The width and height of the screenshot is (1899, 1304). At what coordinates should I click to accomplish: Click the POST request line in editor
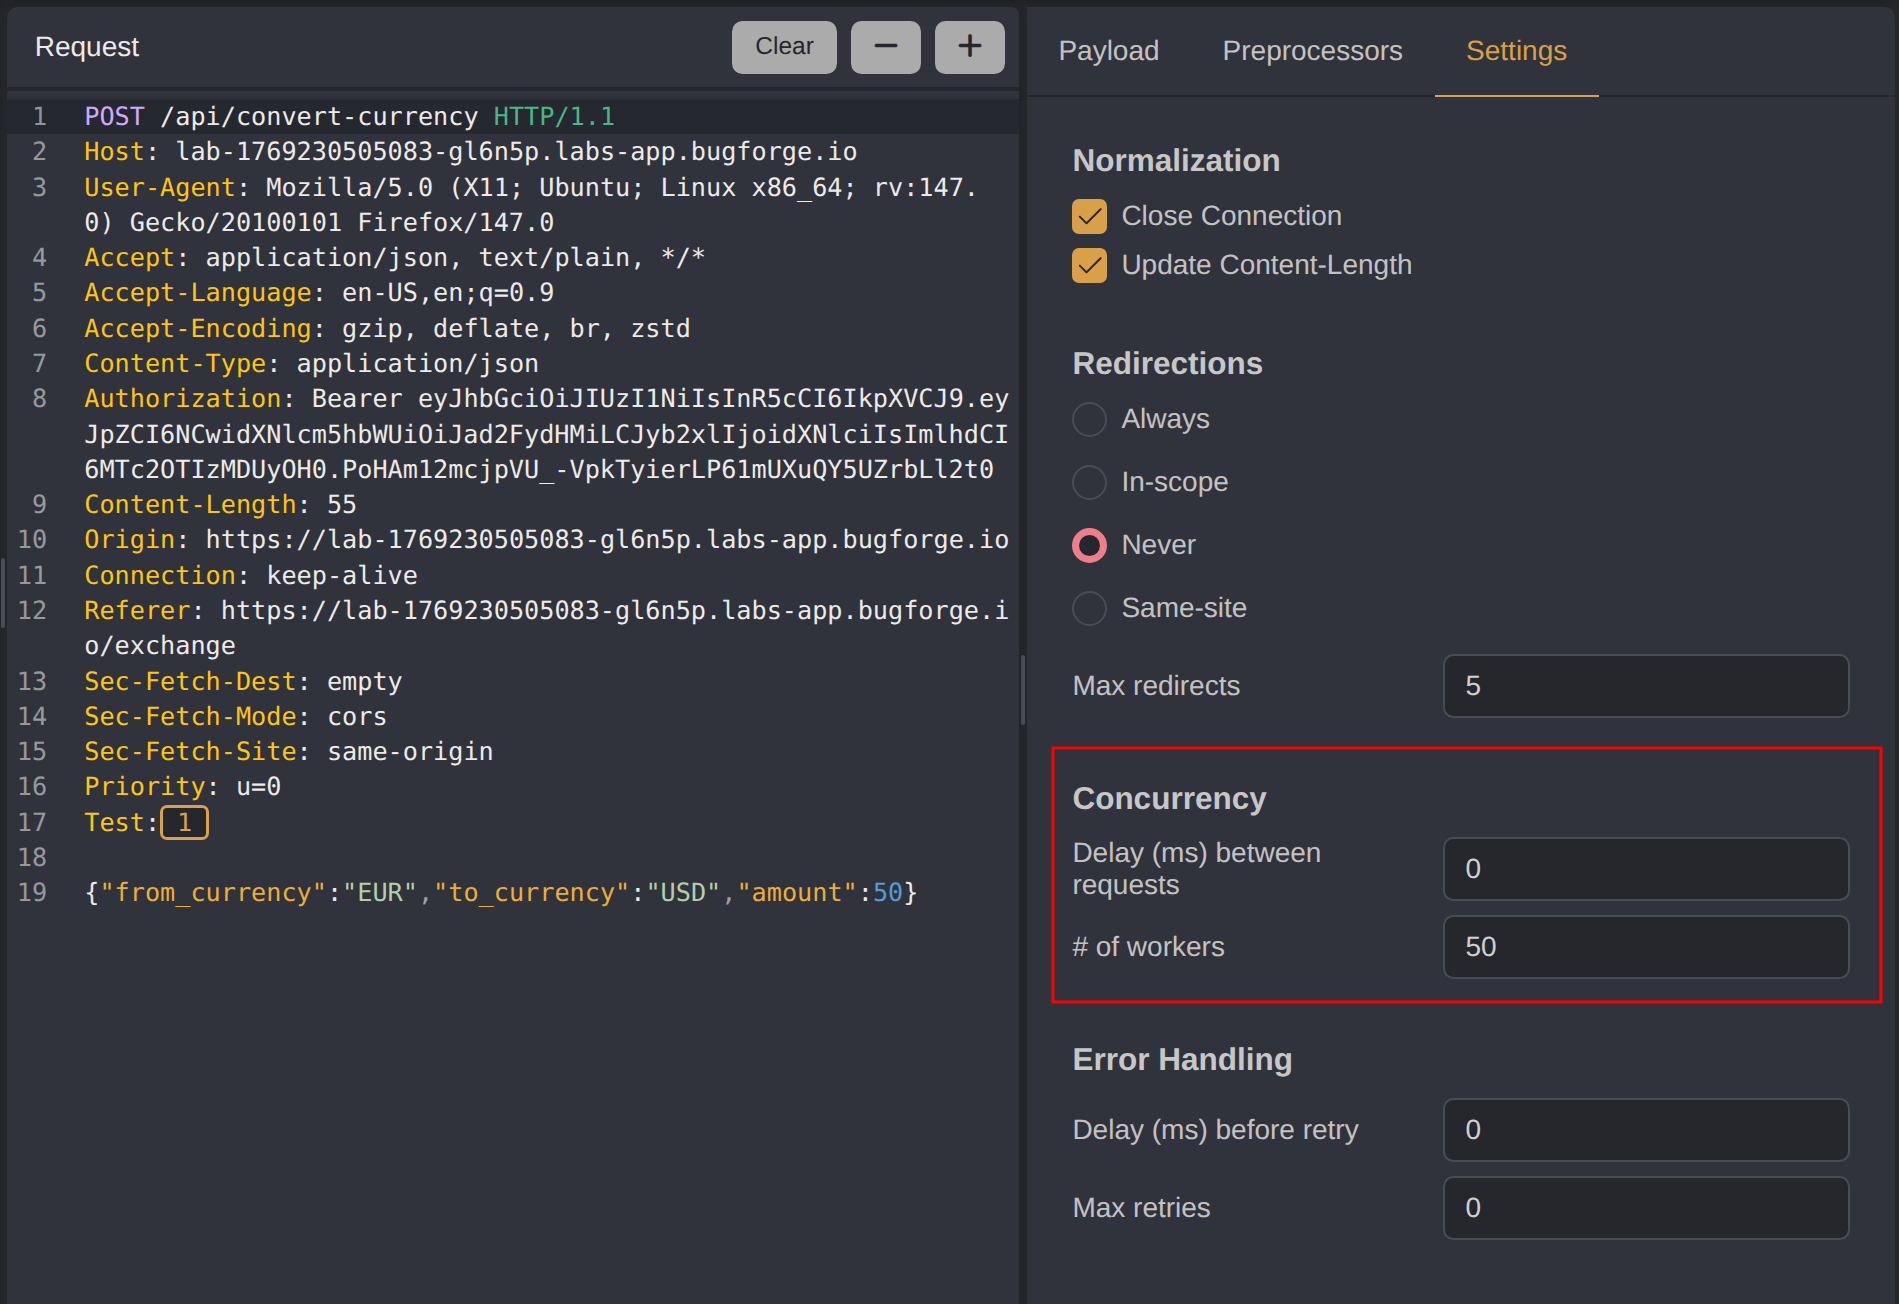[350, 117]
